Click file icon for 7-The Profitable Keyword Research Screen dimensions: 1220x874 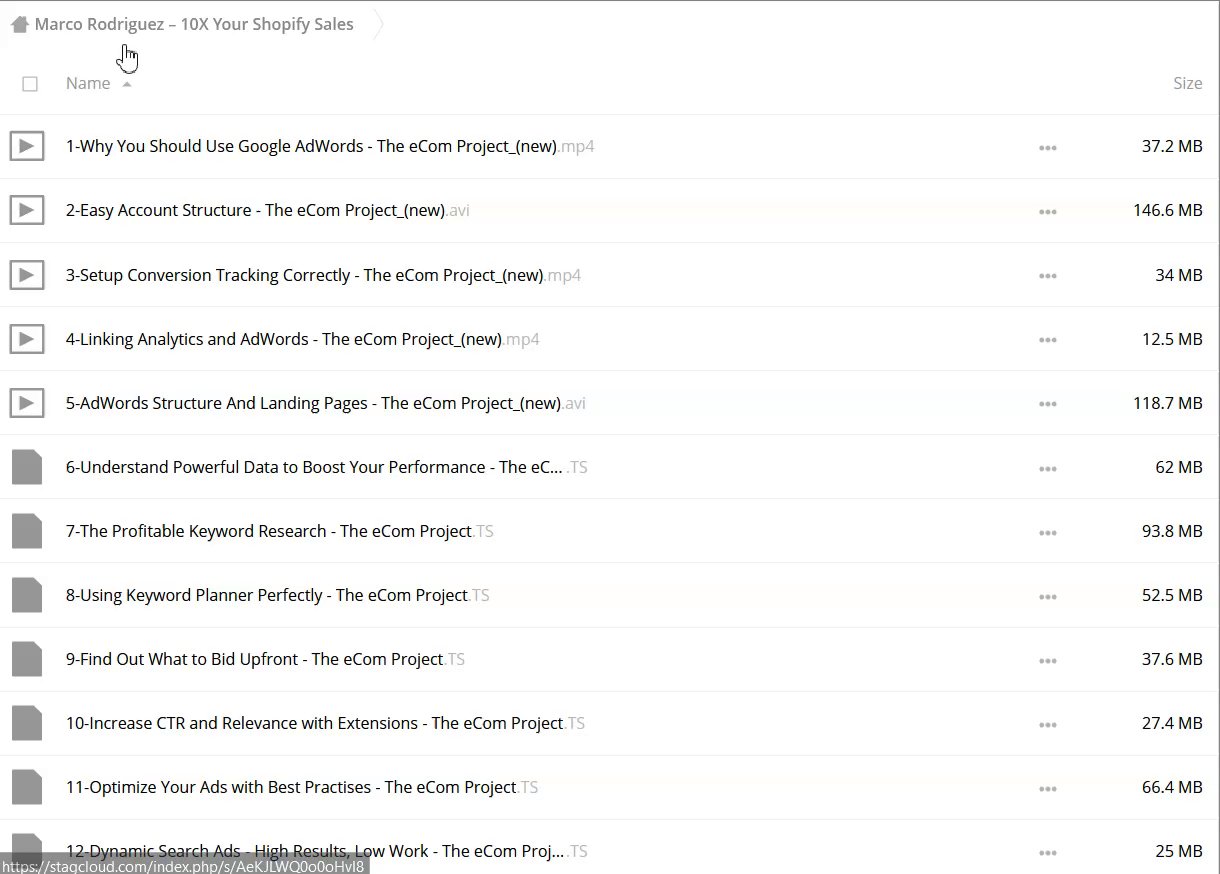pos(27,531)
